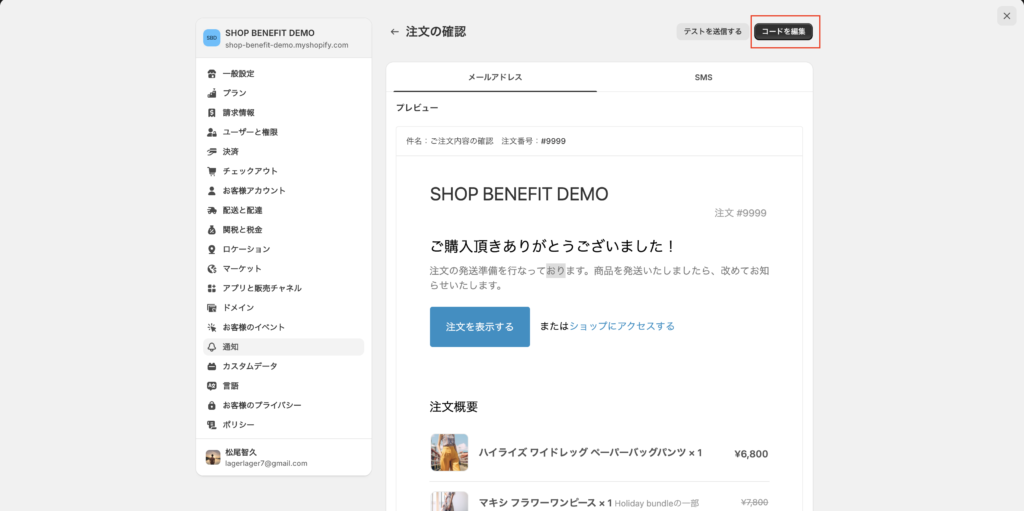Open the チェックアウト settings page
1024x511 pixels.
click(283, 171)
